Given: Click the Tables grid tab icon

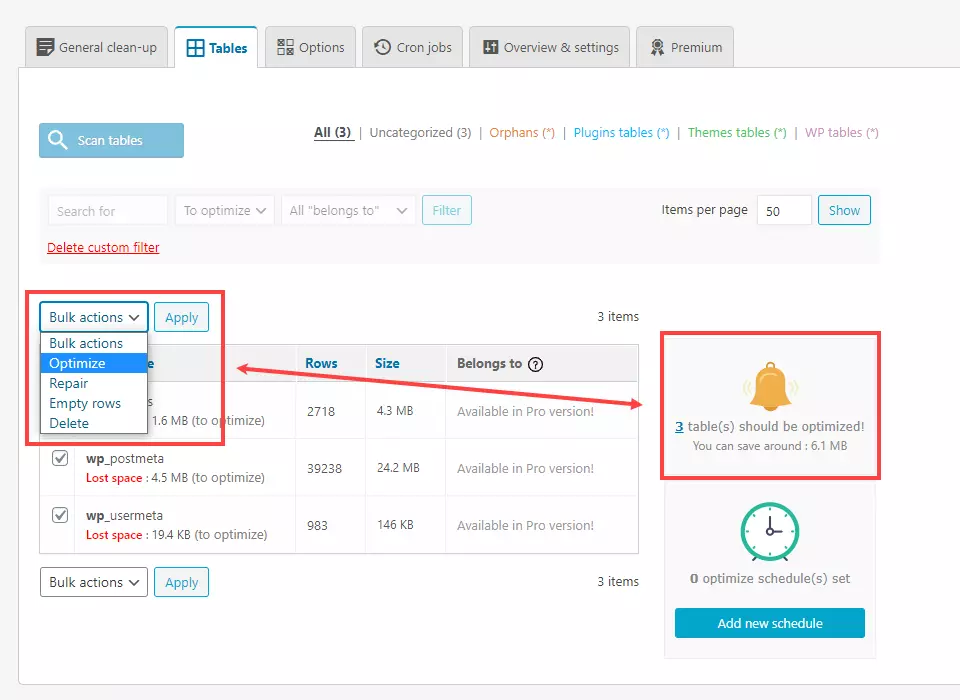Looking at the screenshot, I should (195, 48).
